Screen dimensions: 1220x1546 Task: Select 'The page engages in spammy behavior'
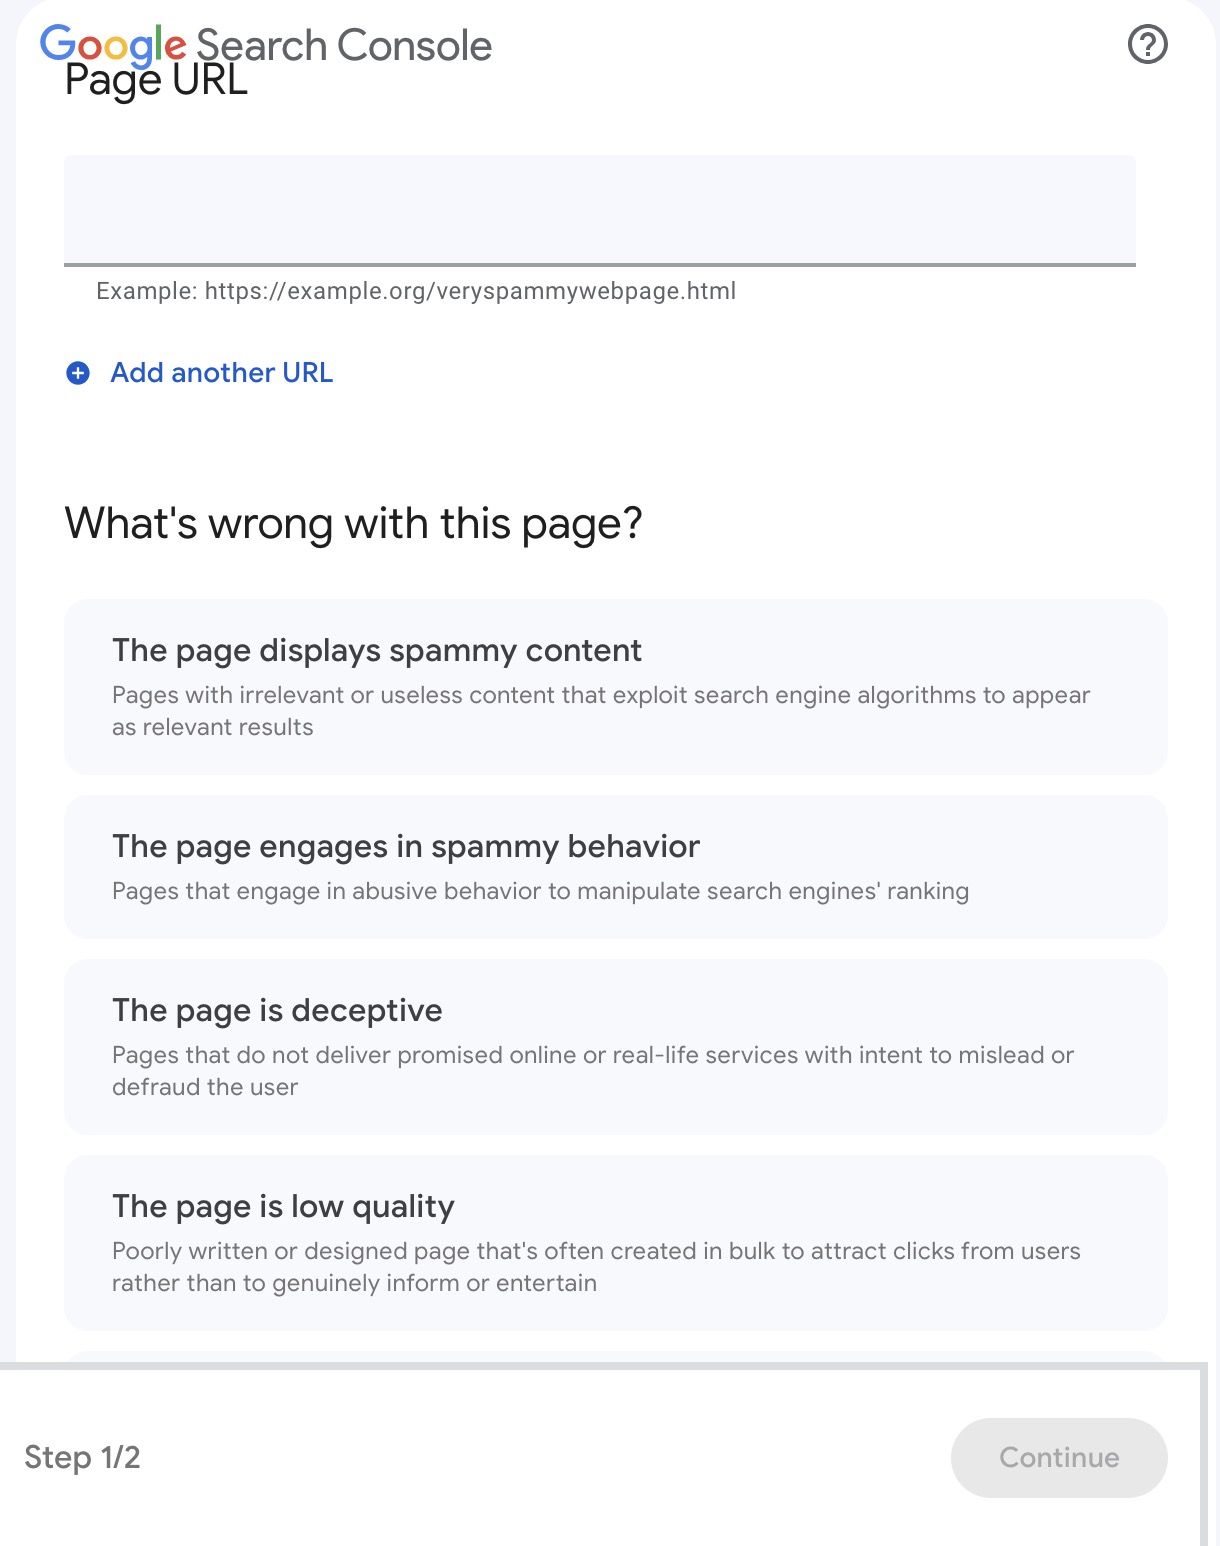(616, 867)
